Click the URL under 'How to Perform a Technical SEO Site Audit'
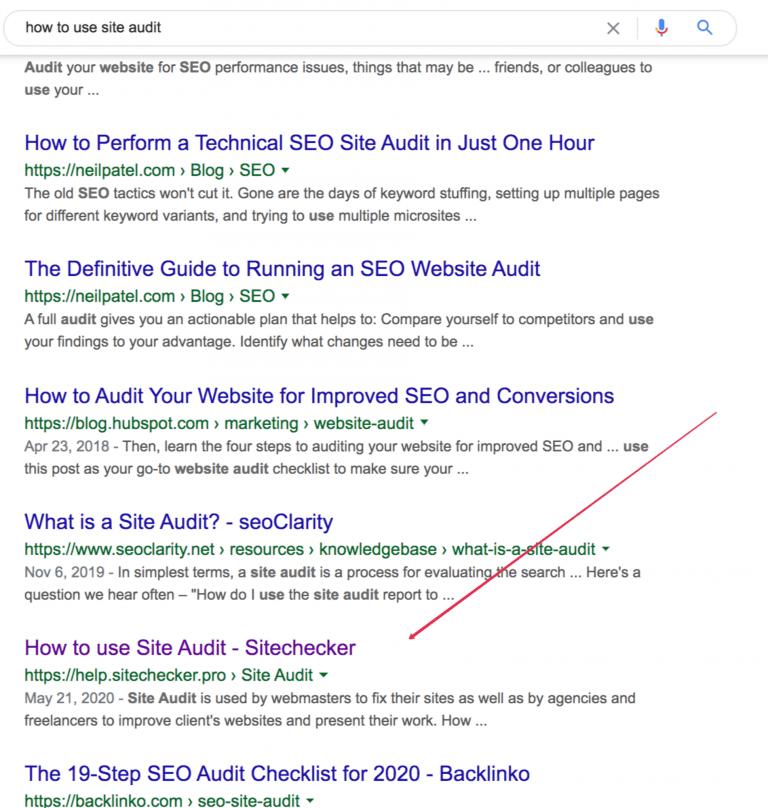The image size is (768, 808). tap(149, 170)
